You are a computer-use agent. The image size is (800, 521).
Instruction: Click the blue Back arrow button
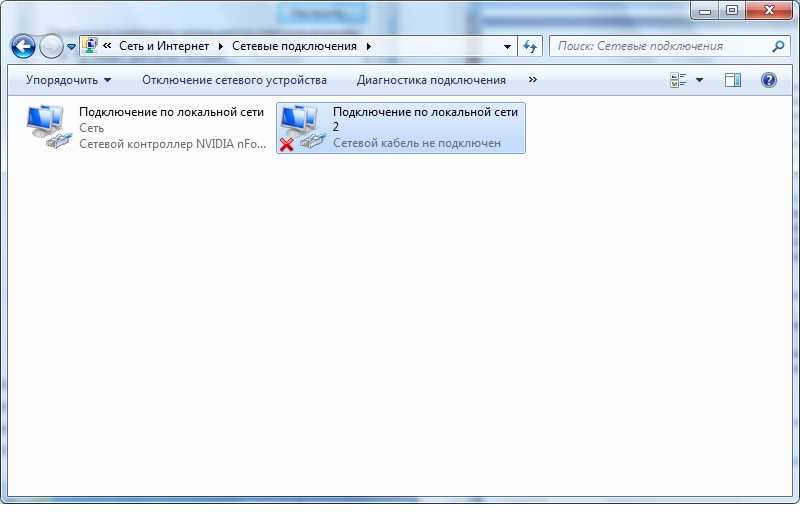click(23, 46)
